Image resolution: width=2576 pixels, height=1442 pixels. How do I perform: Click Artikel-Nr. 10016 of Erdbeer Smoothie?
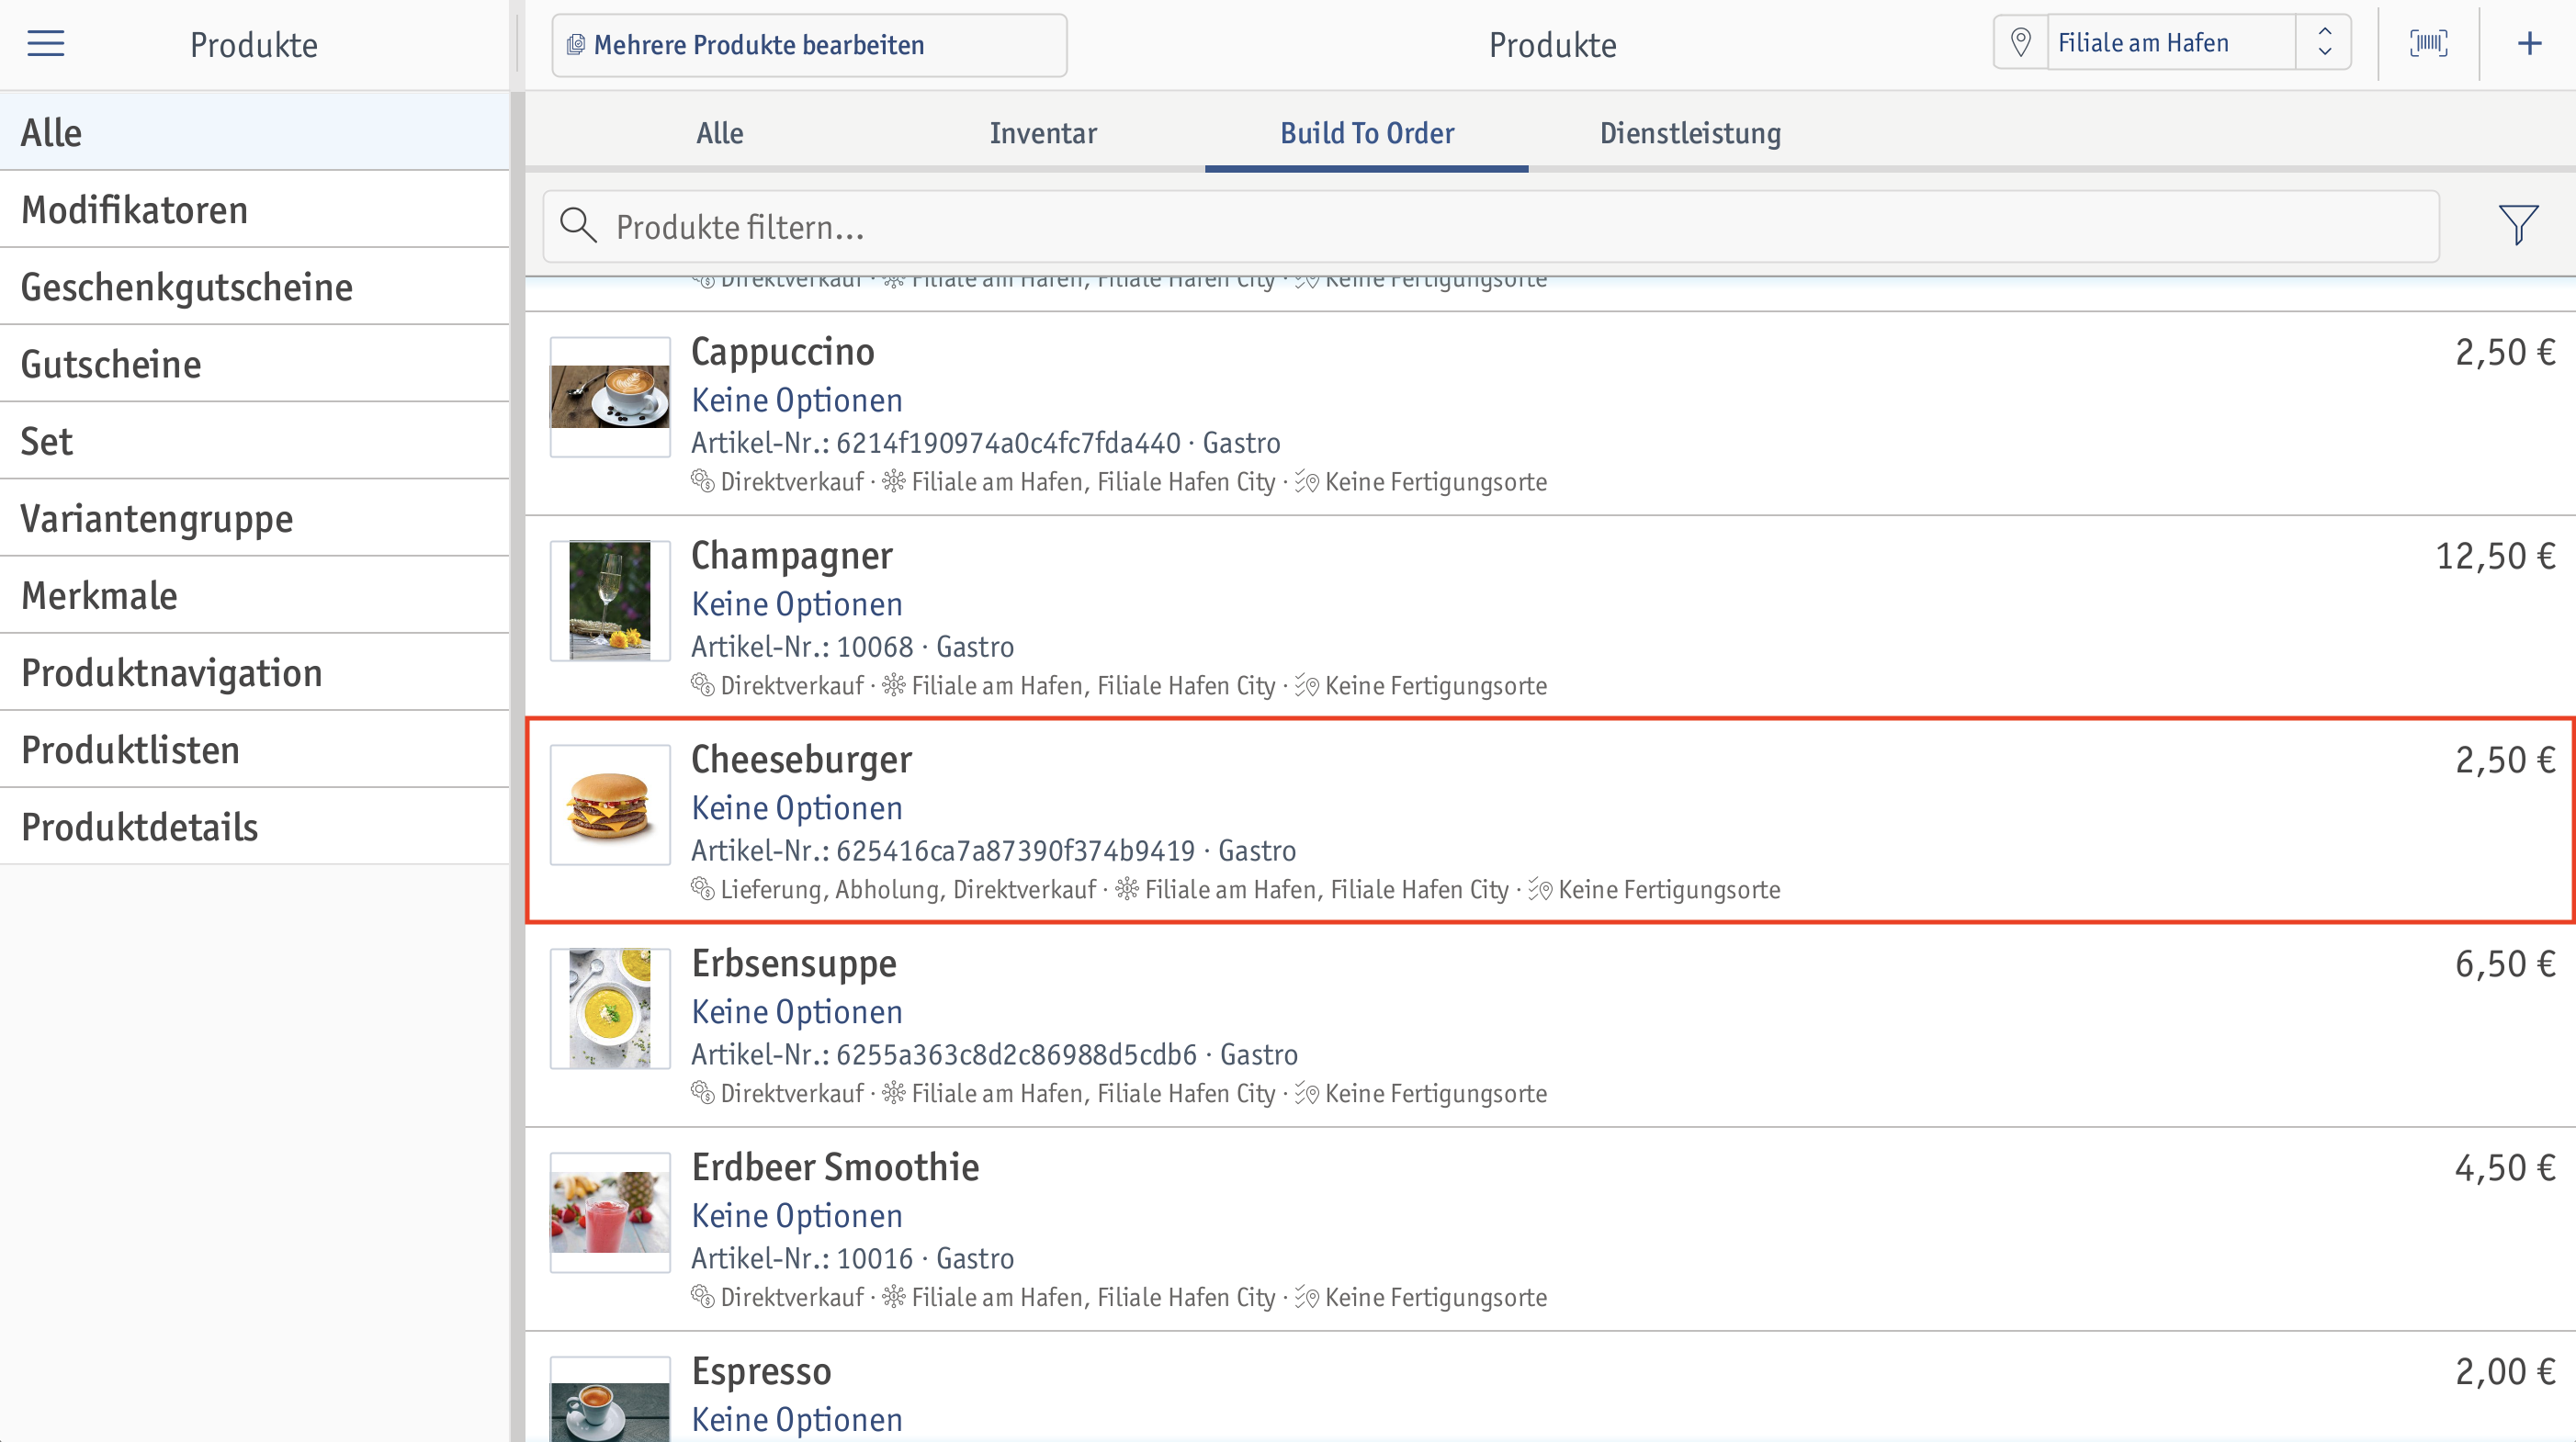pos(802,1259)
